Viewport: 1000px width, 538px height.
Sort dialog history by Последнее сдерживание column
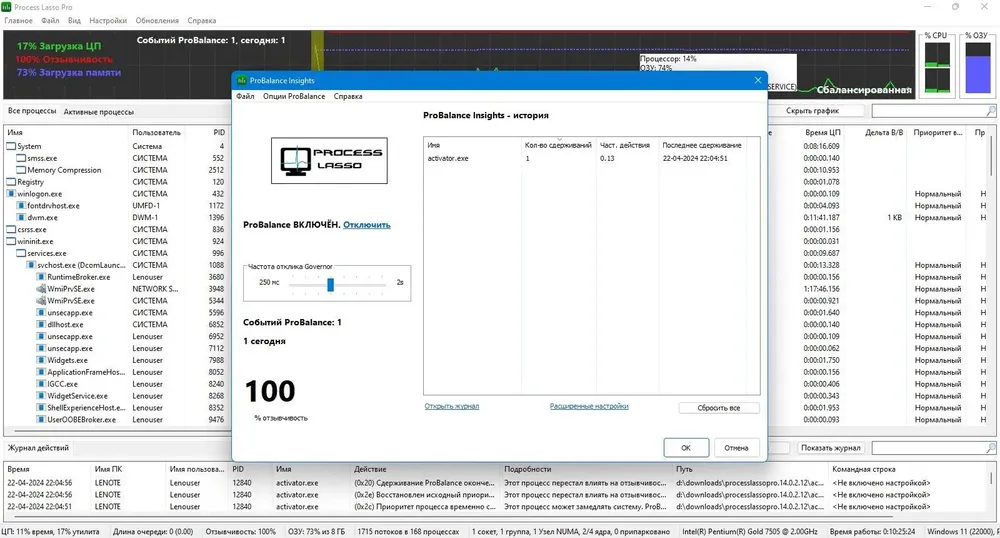pyautogui.click(x=702, y=145)
